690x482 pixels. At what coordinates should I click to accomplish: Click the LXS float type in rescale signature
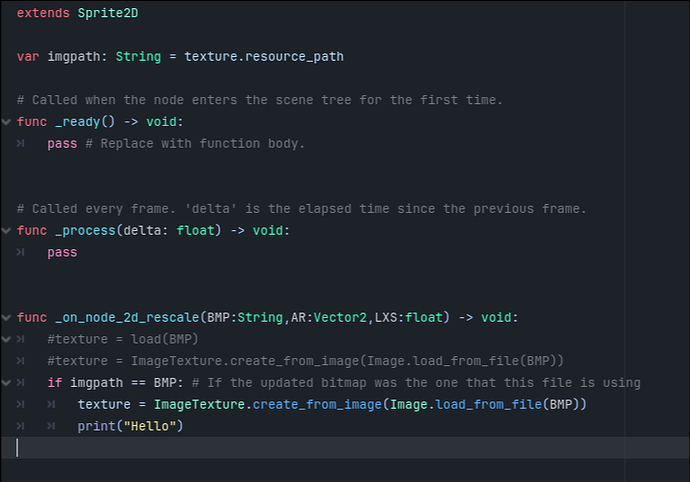424,317
